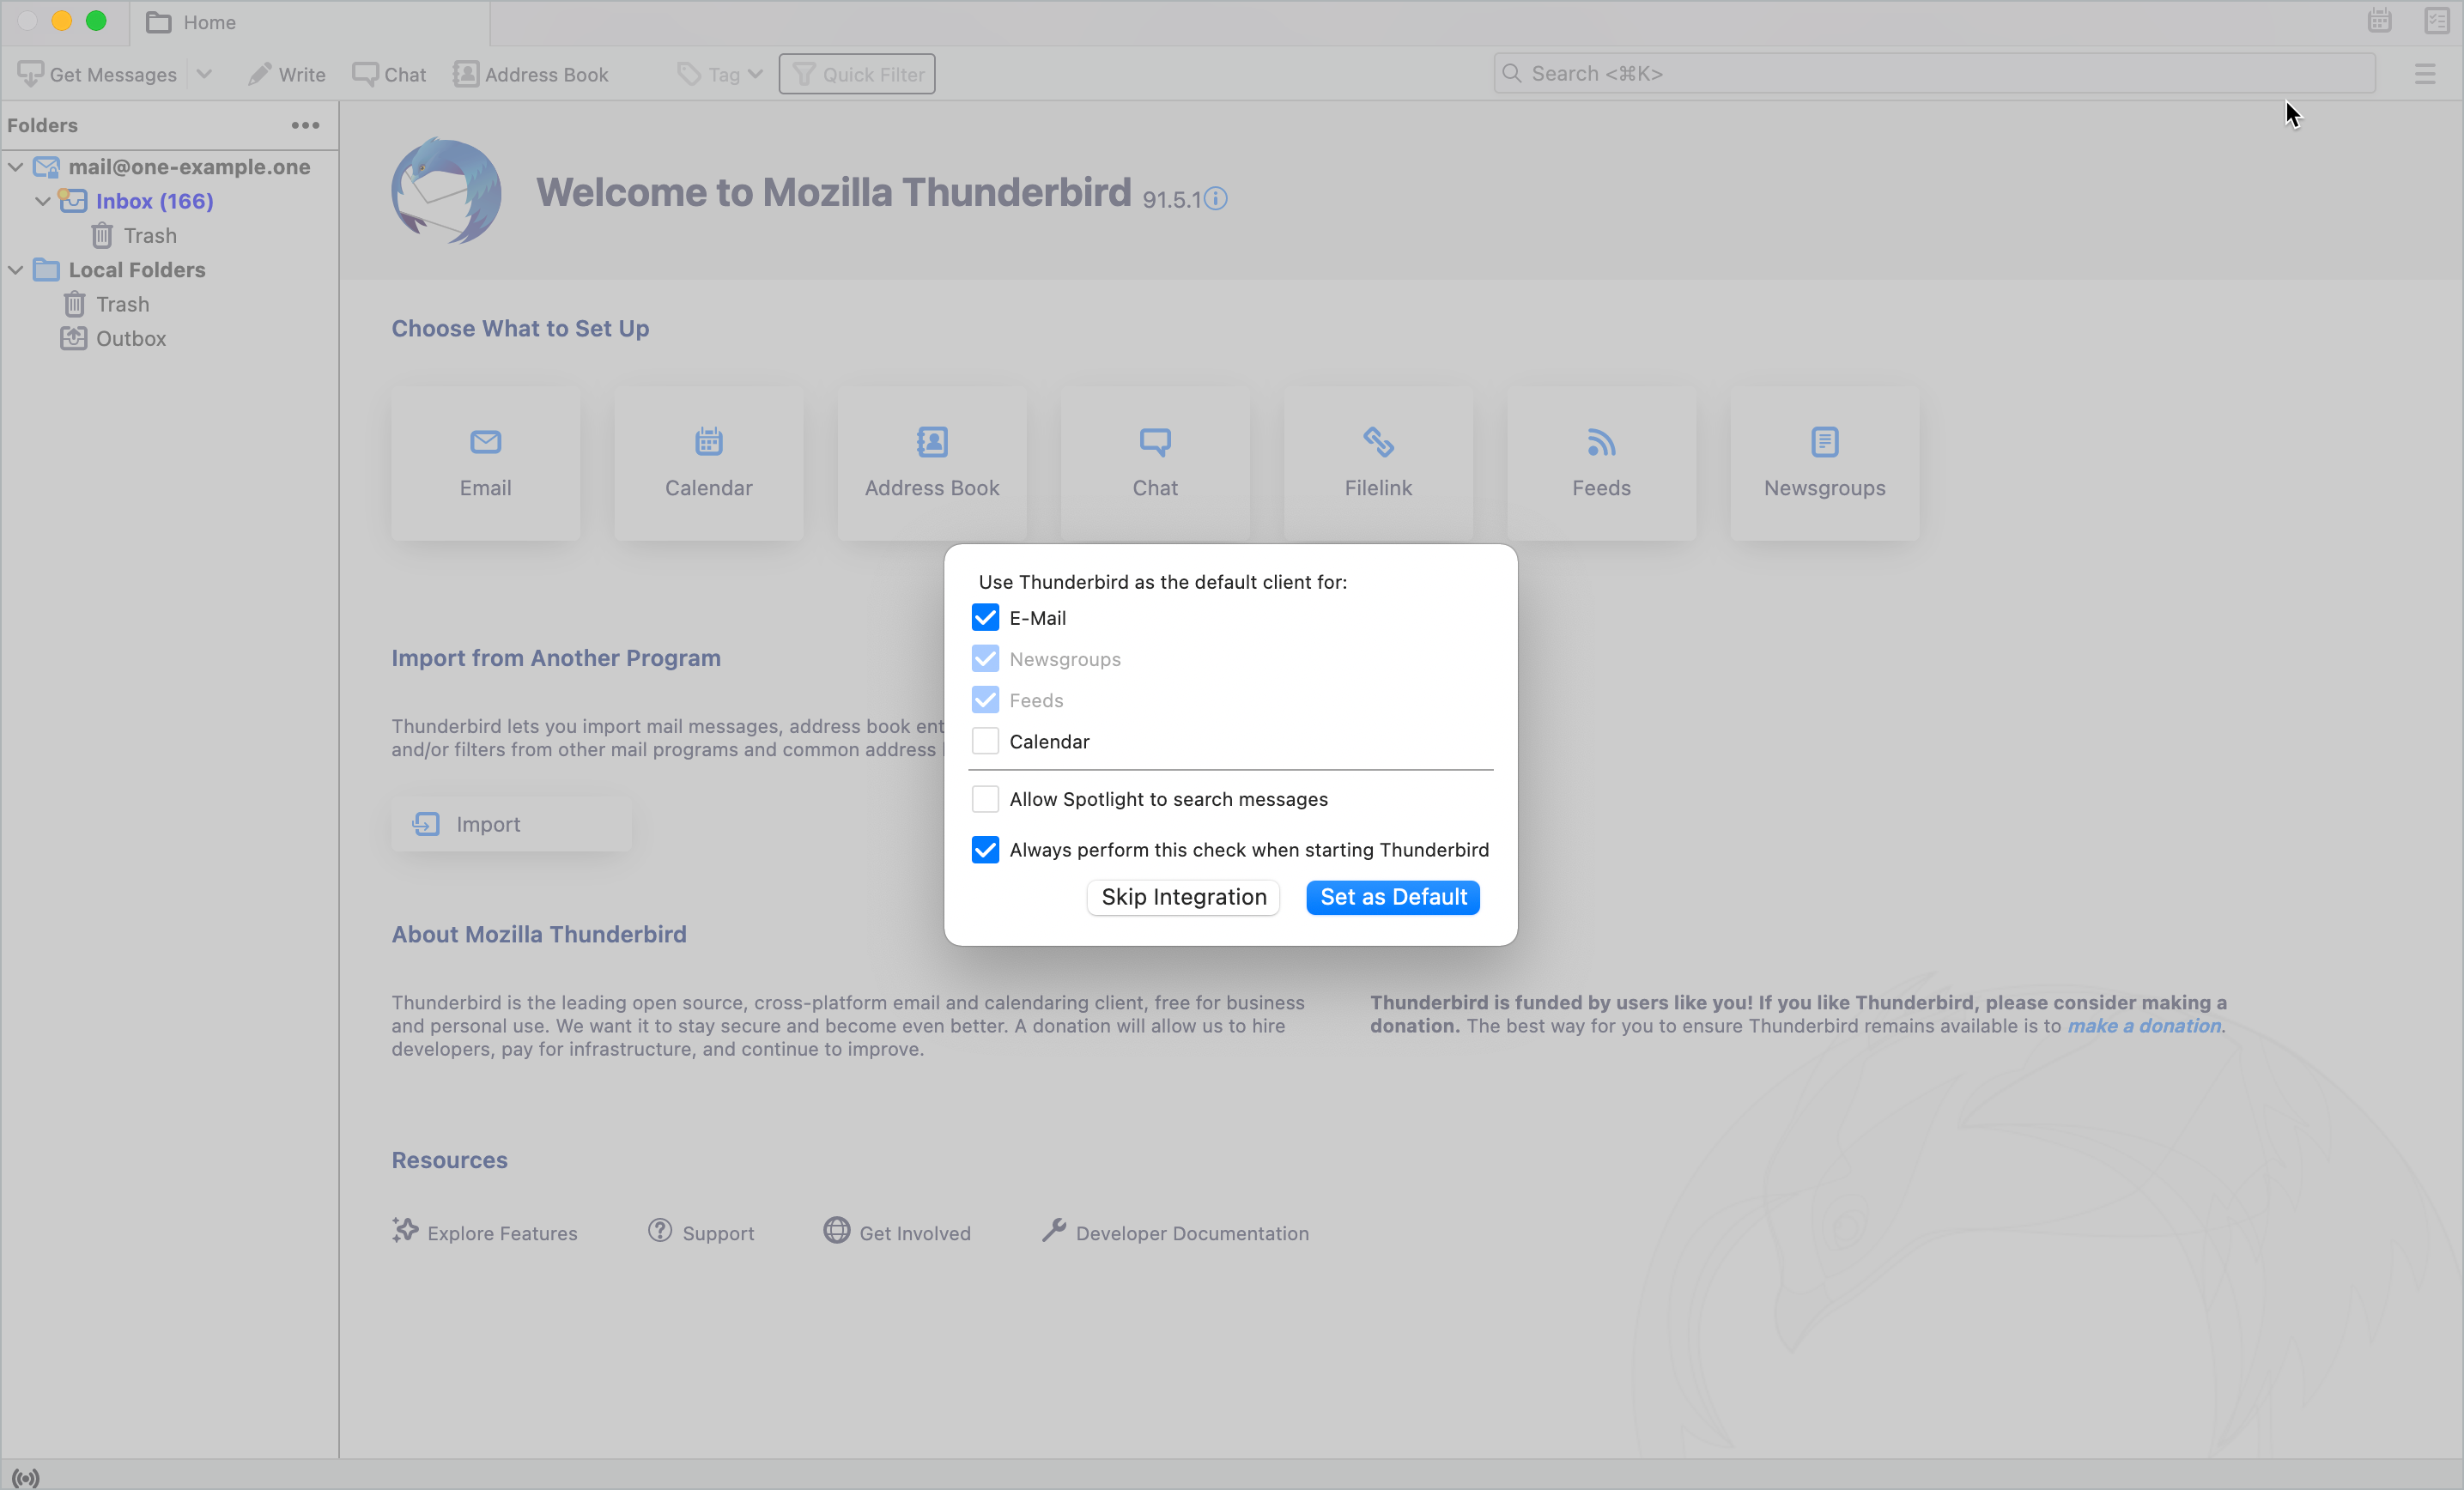Click Set as Default button
This screenshot has width=2464, height=1490.
(x=1391, y=895)
